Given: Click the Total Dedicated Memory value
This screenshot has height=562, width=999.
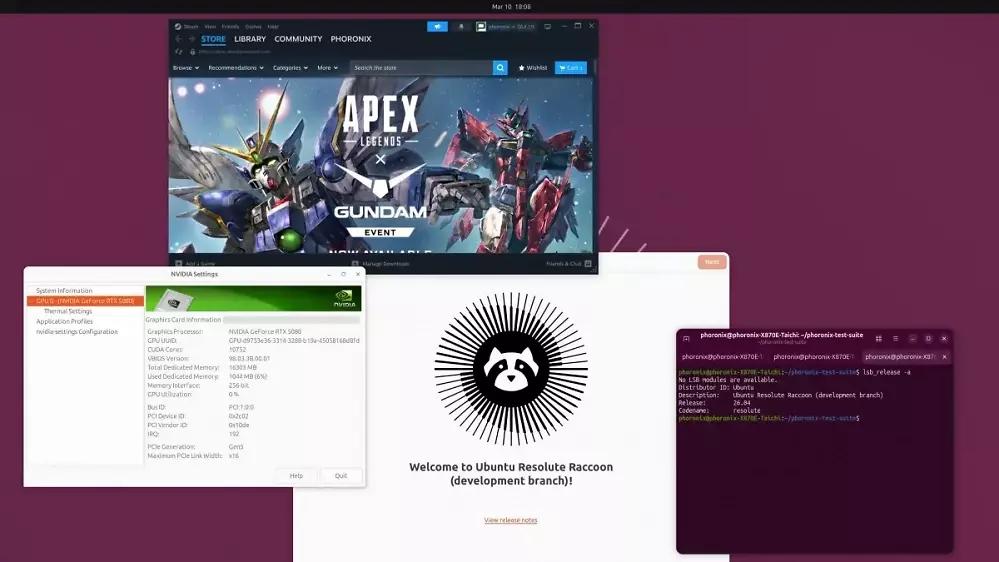Looking at the screenshot, I should click(243, 367).
